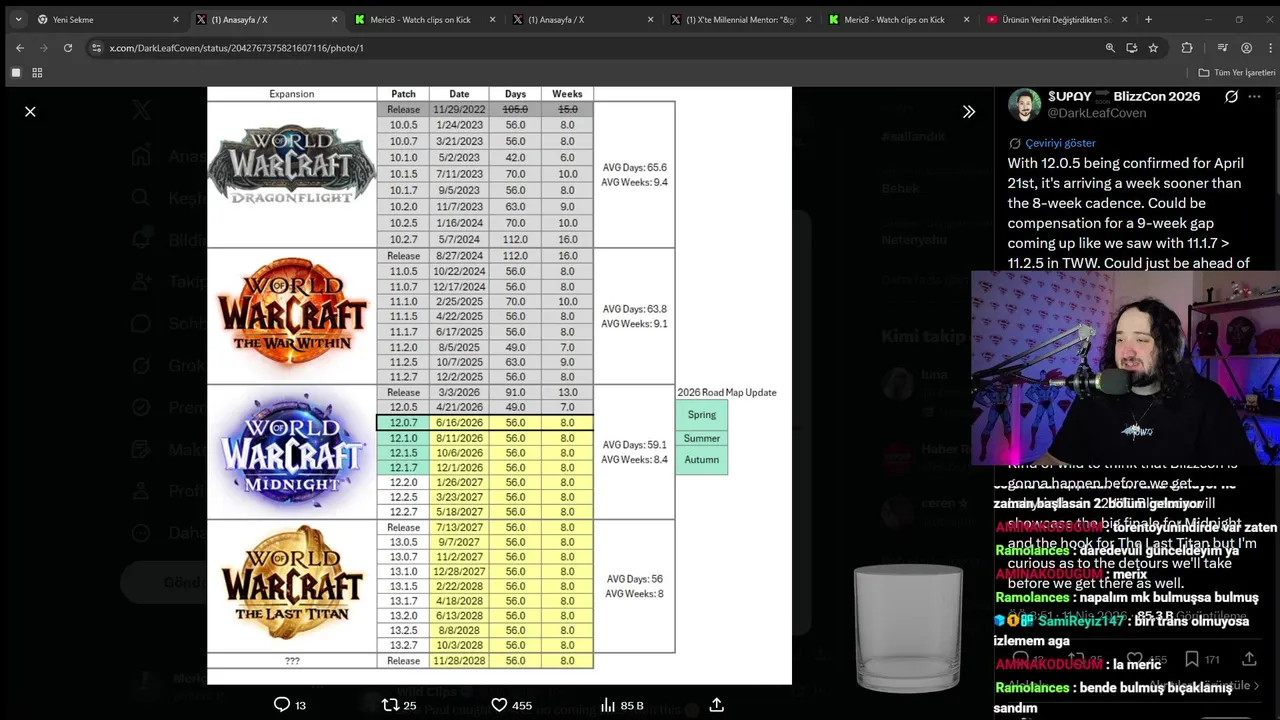Open the DarkLeafCoven profile avatar

(x=1024, y=105)
